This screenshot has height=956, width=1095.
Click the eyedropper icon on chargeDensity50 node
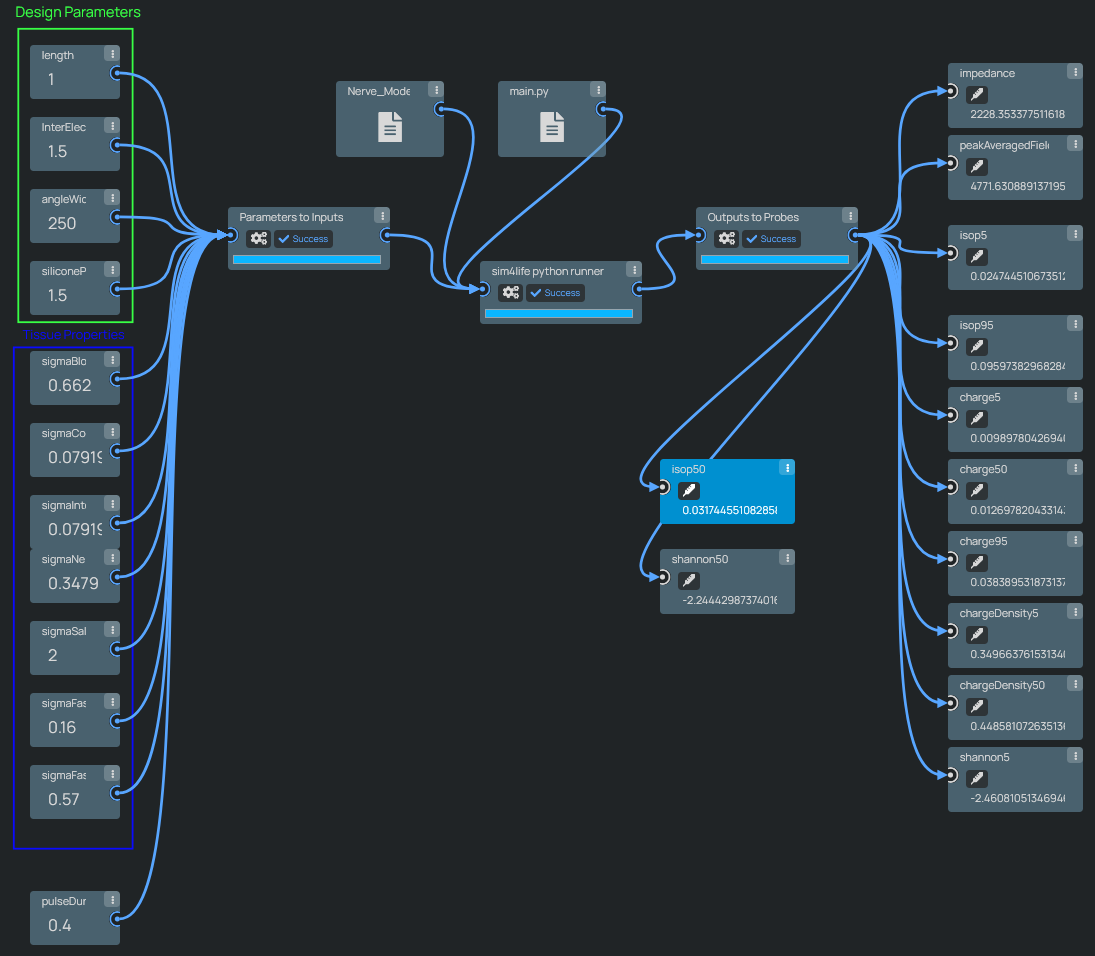[x=976, y=706]
